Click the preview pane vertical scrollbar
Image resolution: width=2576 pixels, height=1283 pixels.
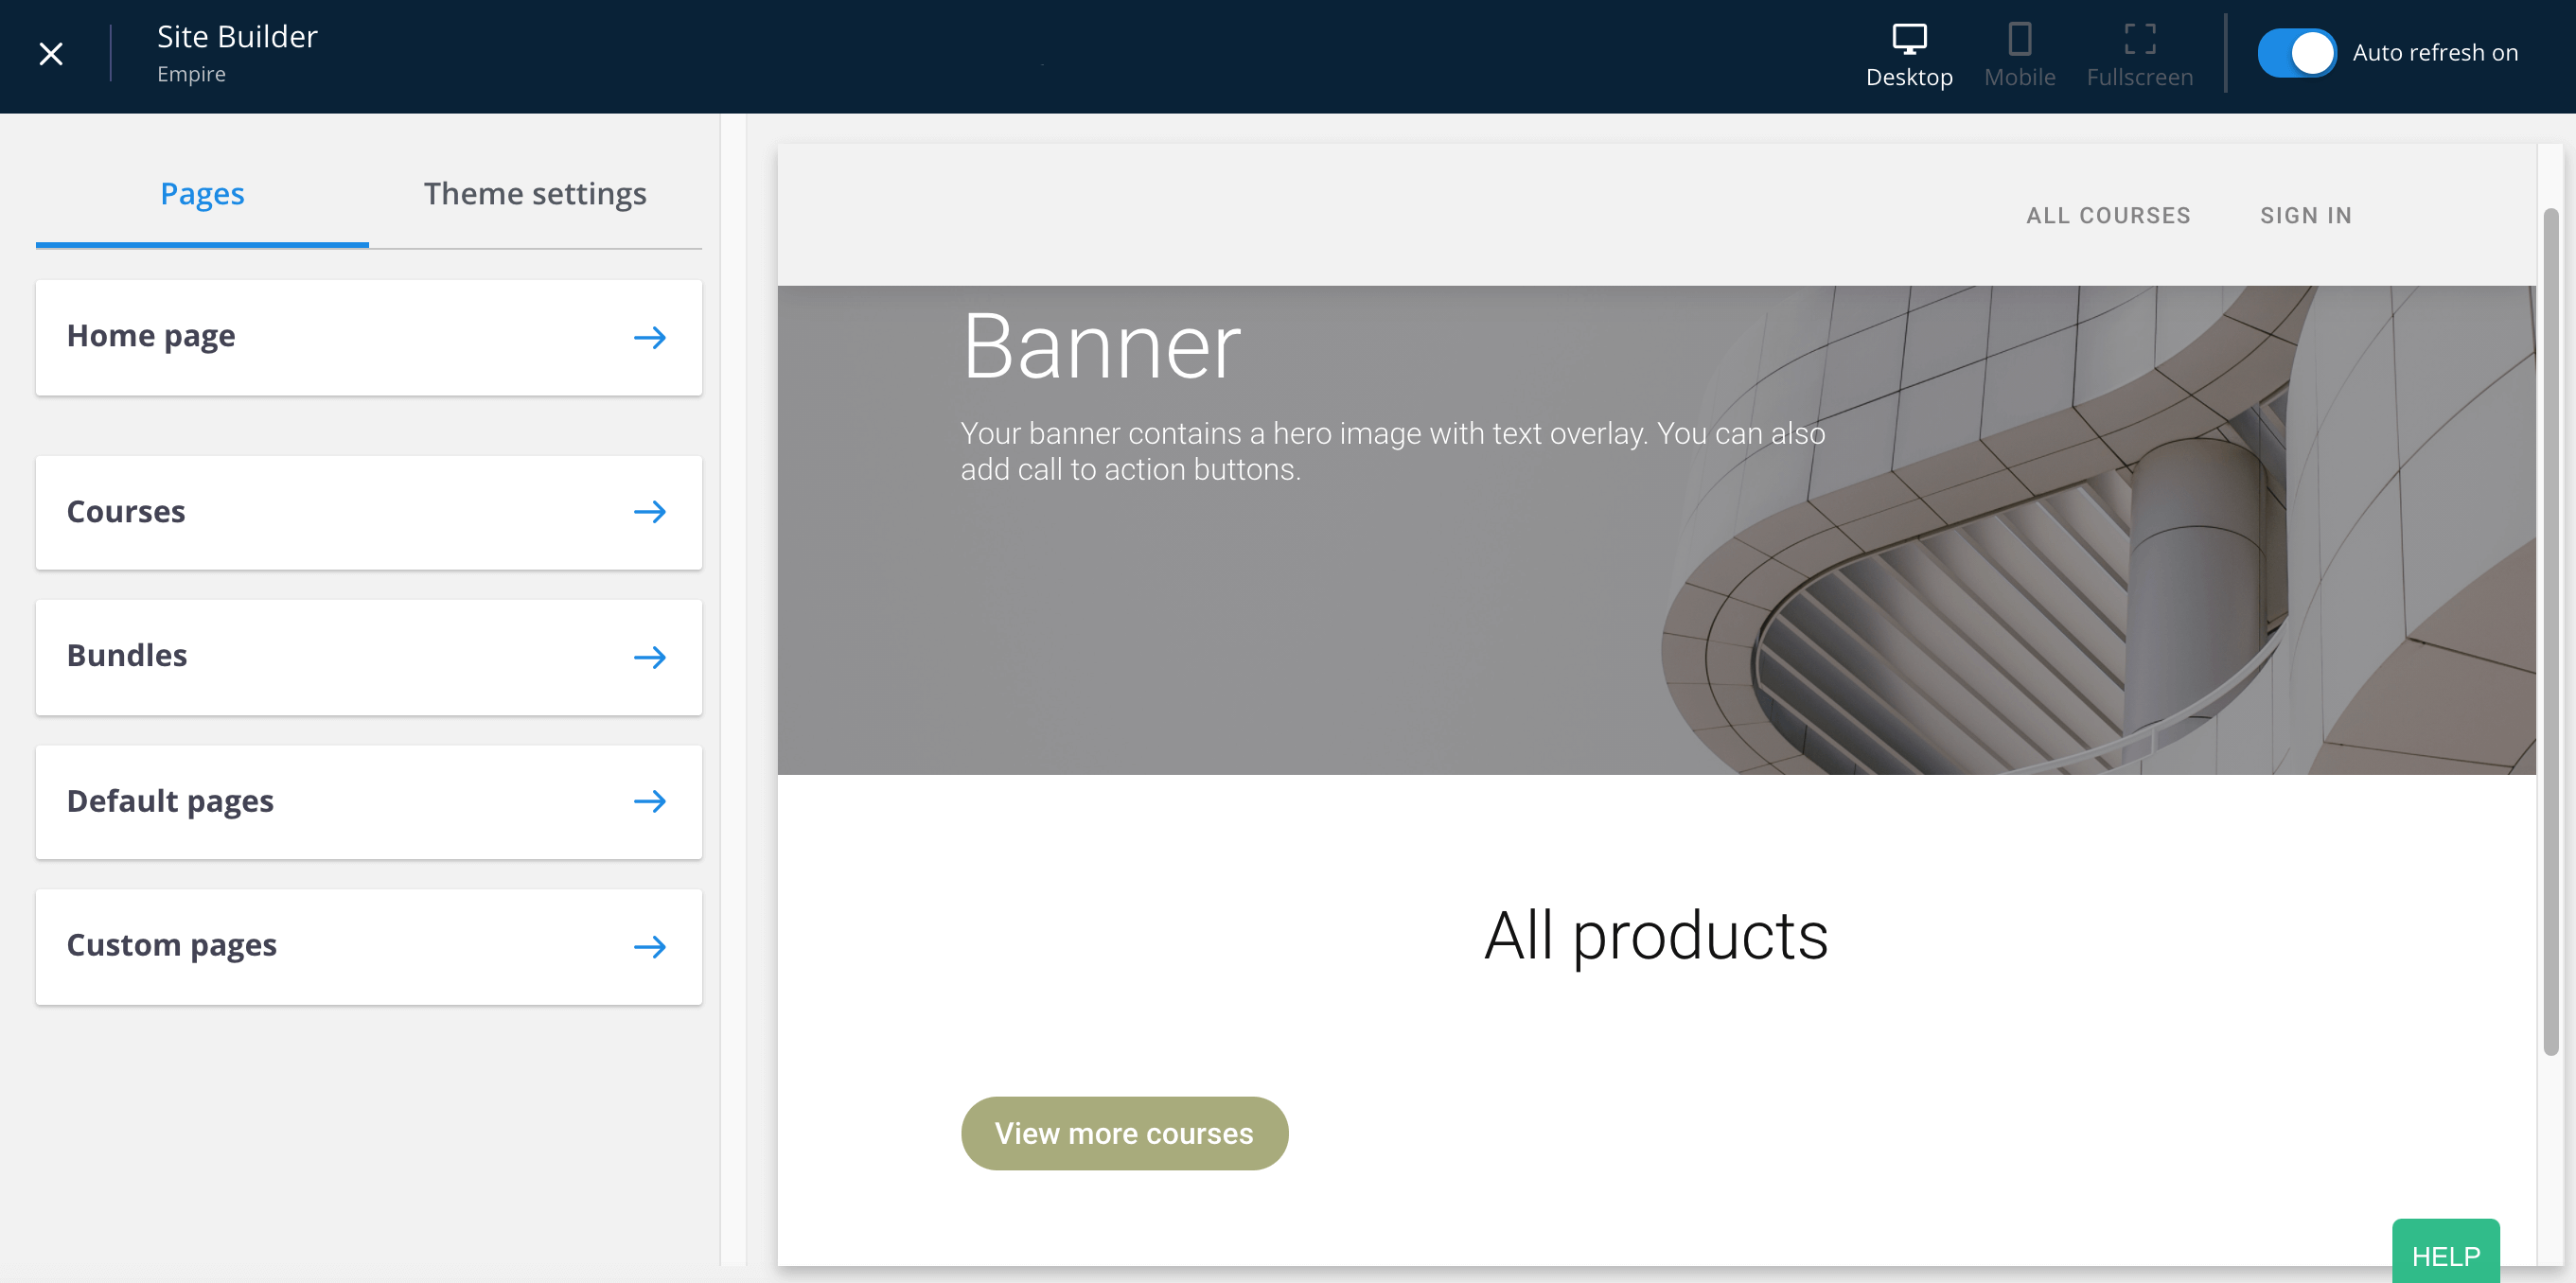click(2550, 630)
